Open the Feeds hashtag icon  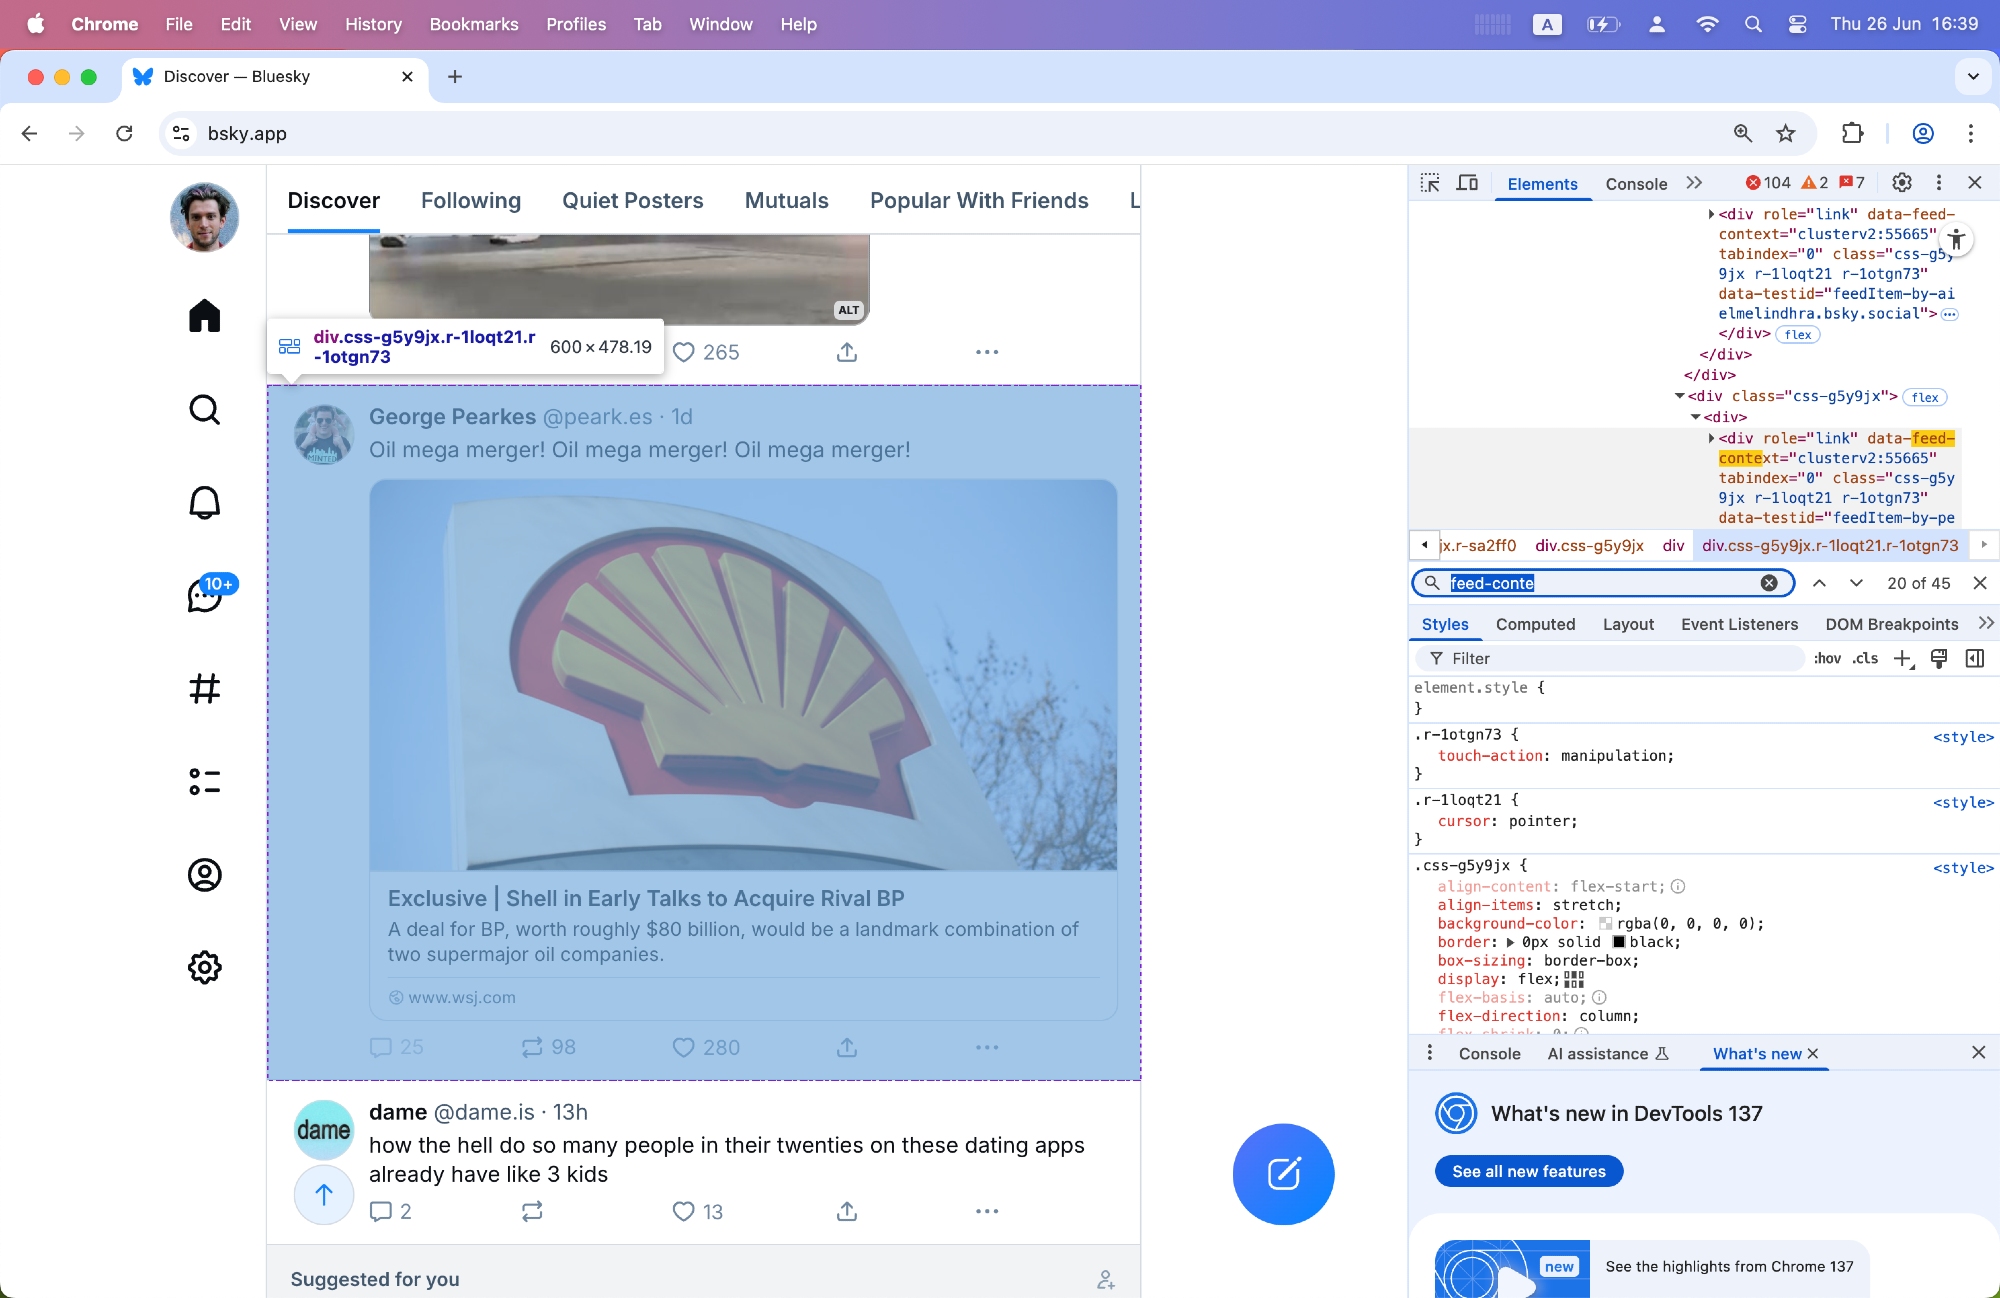click(x=204, y=688)
